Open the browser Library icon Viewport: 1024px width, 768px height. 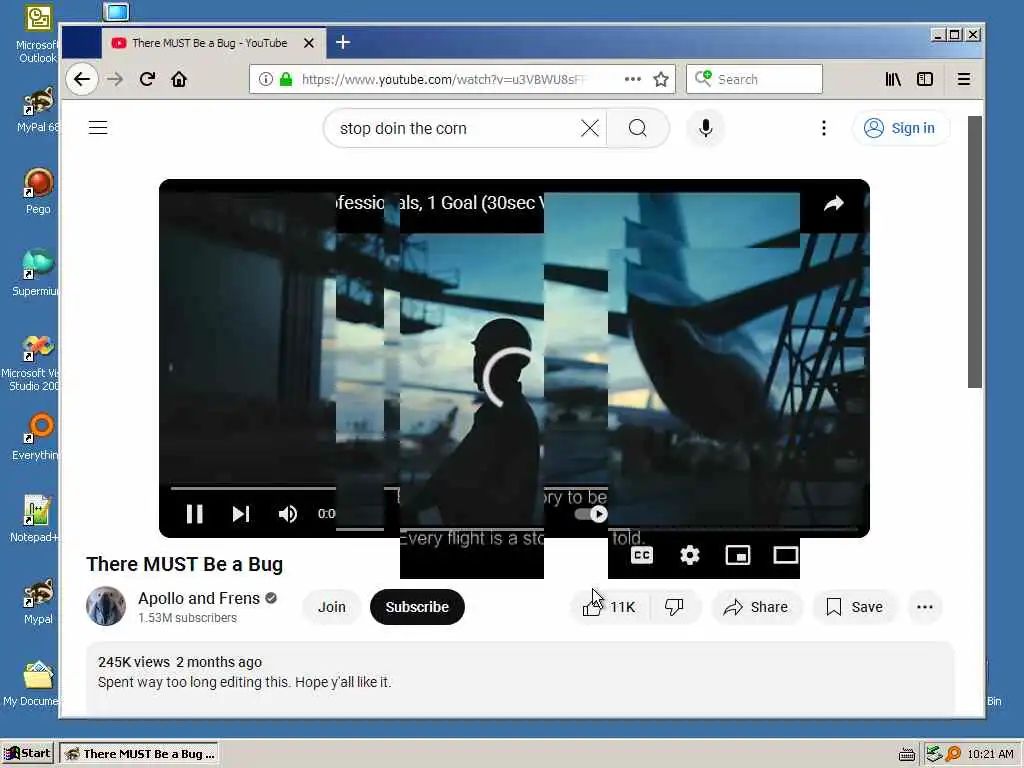[x=893, y=80]
